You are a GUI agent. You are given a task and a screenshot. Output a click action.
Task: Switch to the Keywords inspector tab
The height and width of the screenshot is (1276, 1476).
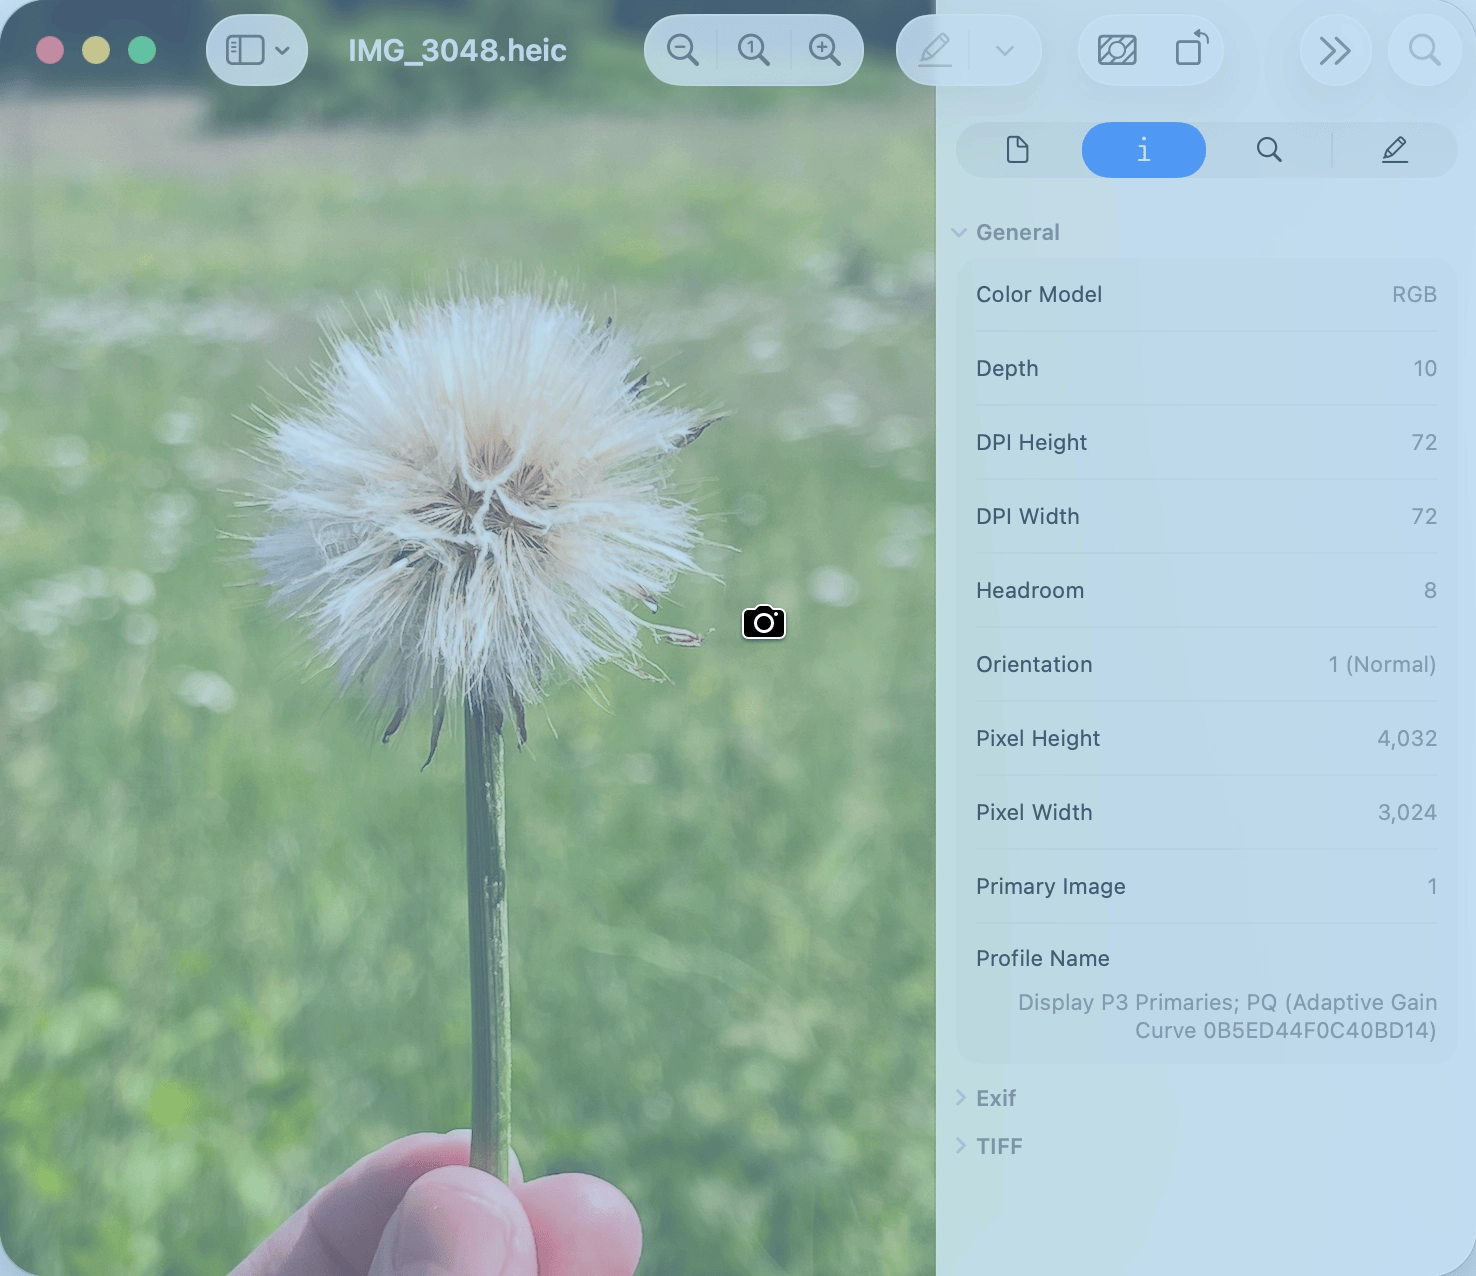1269,150
